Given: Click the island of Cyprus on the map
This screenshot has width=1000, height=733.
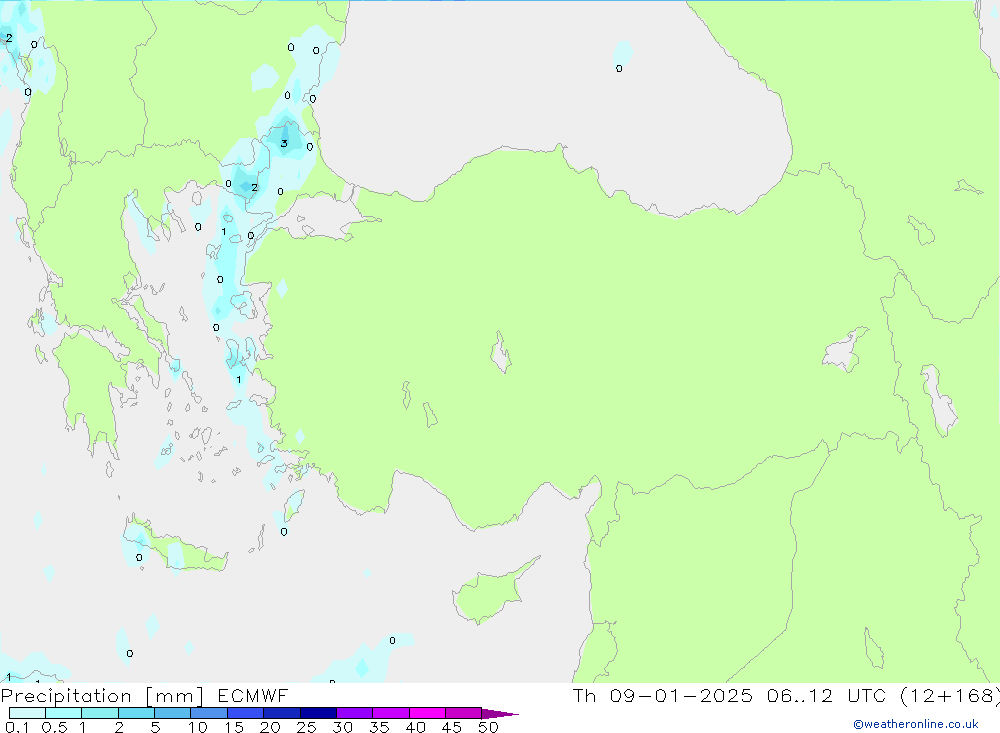Looking at the screenshot, I should (492, 594).
